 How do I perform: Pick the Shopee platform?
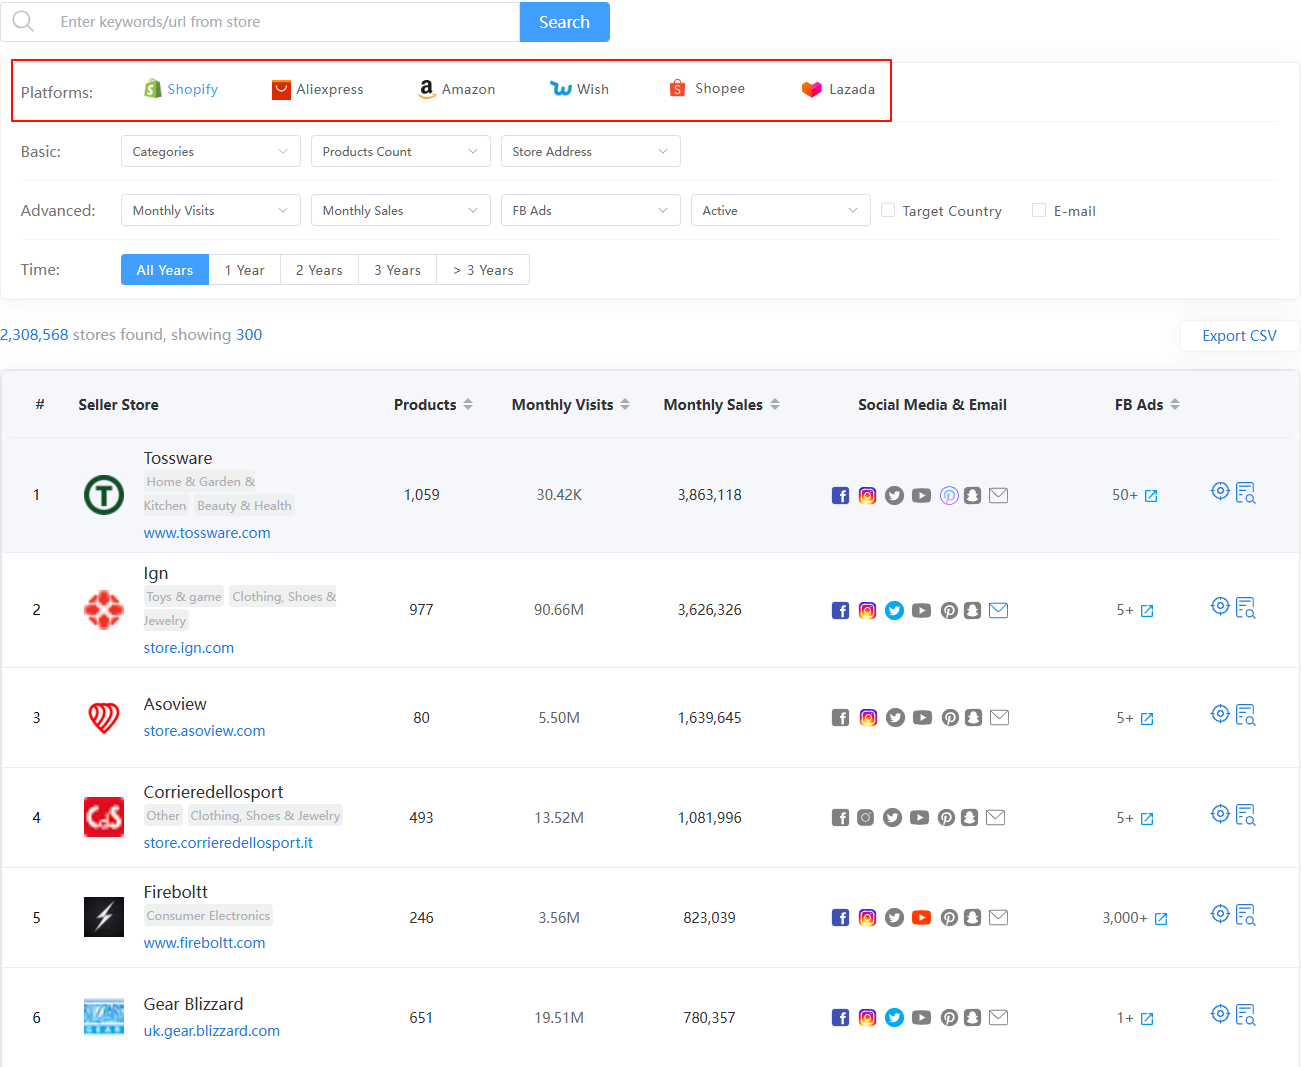tap(707, 88)
